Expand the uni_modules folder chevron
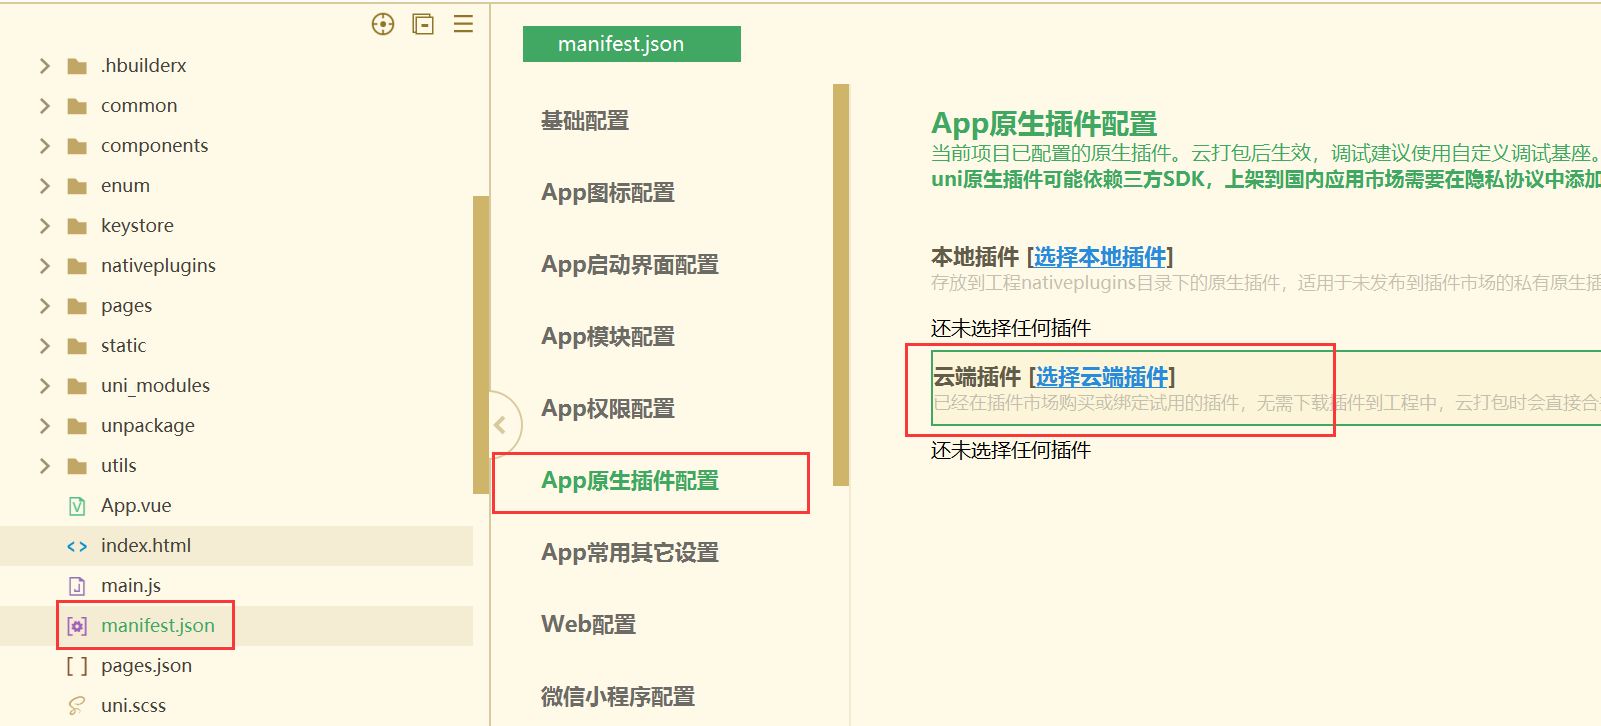The width and height of the screenshot is (1601, 726). pyautogui.click(x=44, y=386)
